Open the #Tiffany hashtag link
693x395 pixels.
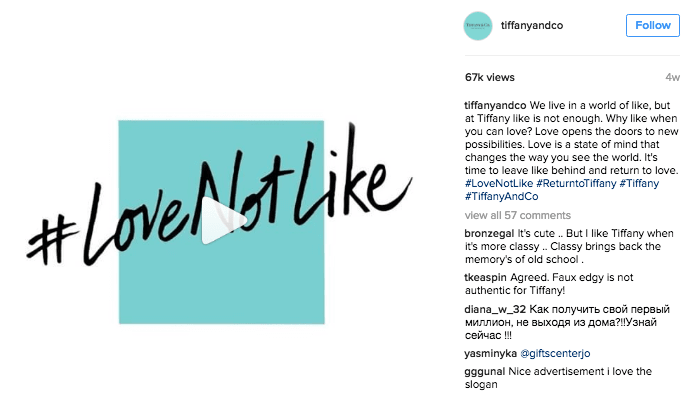(639, 183)
